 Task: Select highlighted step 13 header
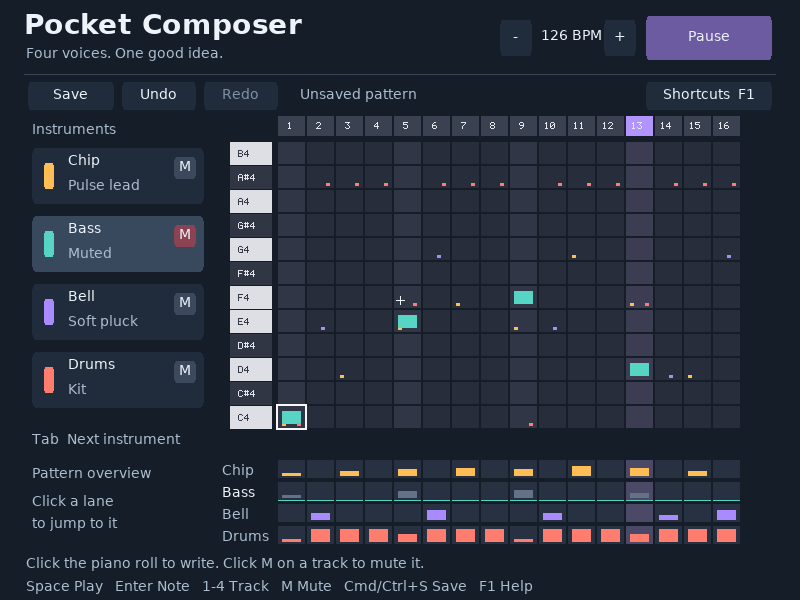coord(639,126)
